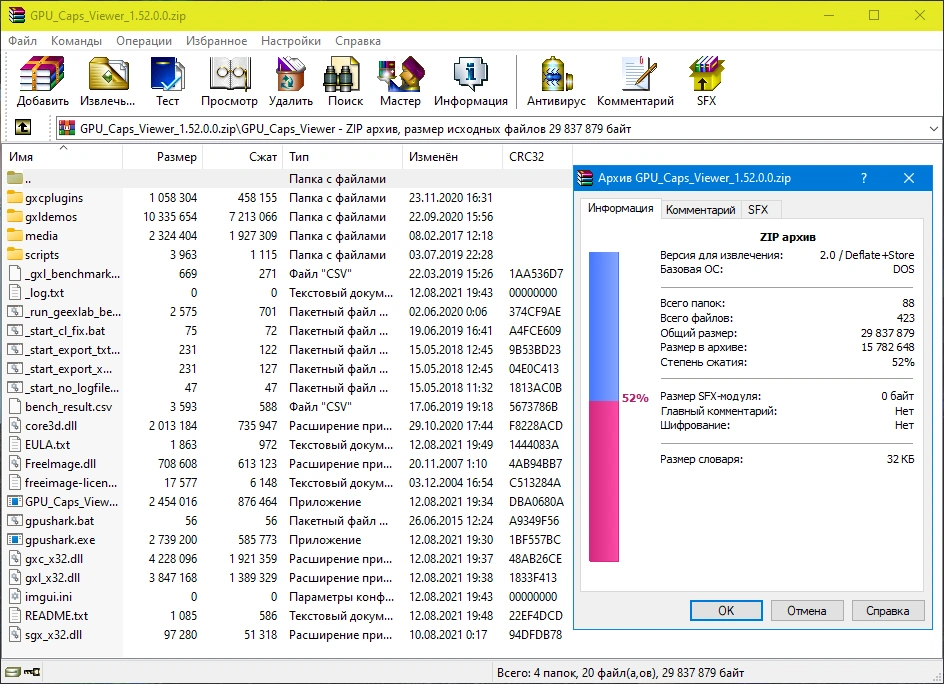The height and width of the screenshot is (684, 944).
Task: Sort by the Тип column header
Action: pyautogui.click(x=342, y=157)
